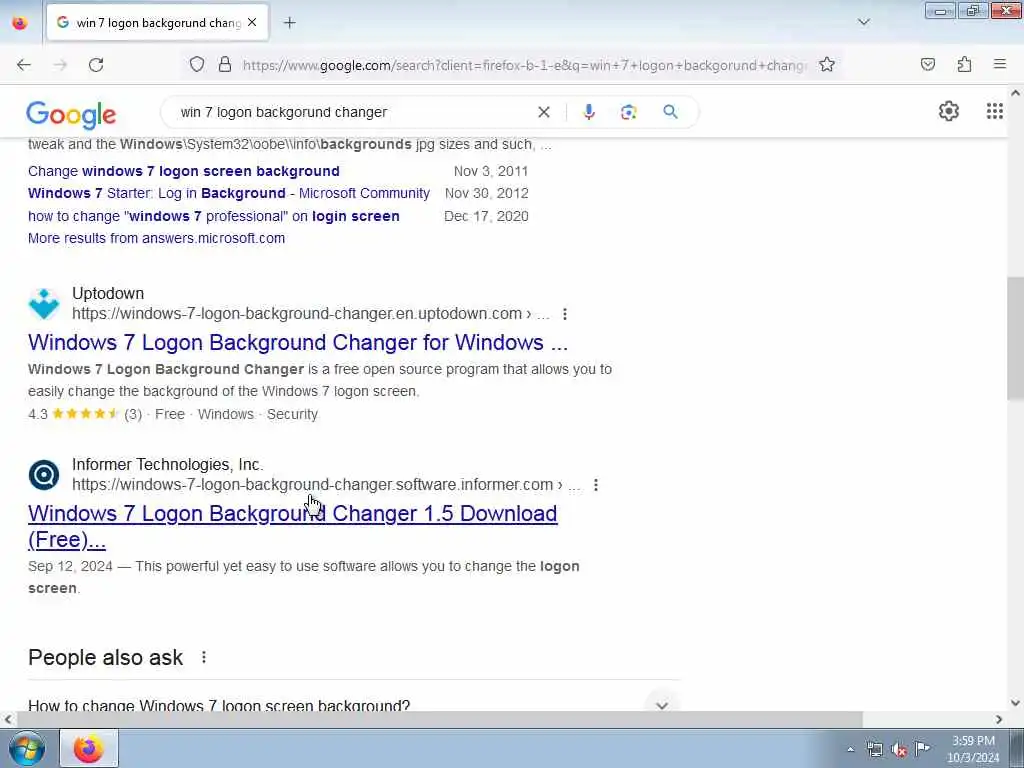Open the Uptodown Logon Background Changer result title
This screenshot has height=768, width=1024.
(298, 342)
